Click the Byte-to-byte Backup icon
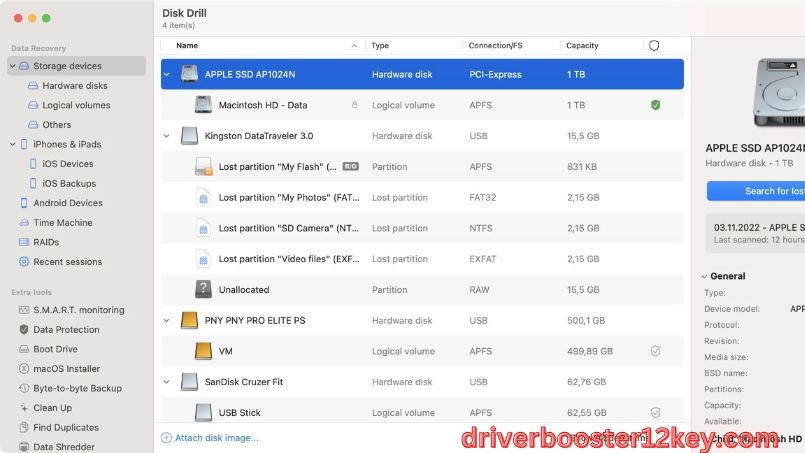 24,388
